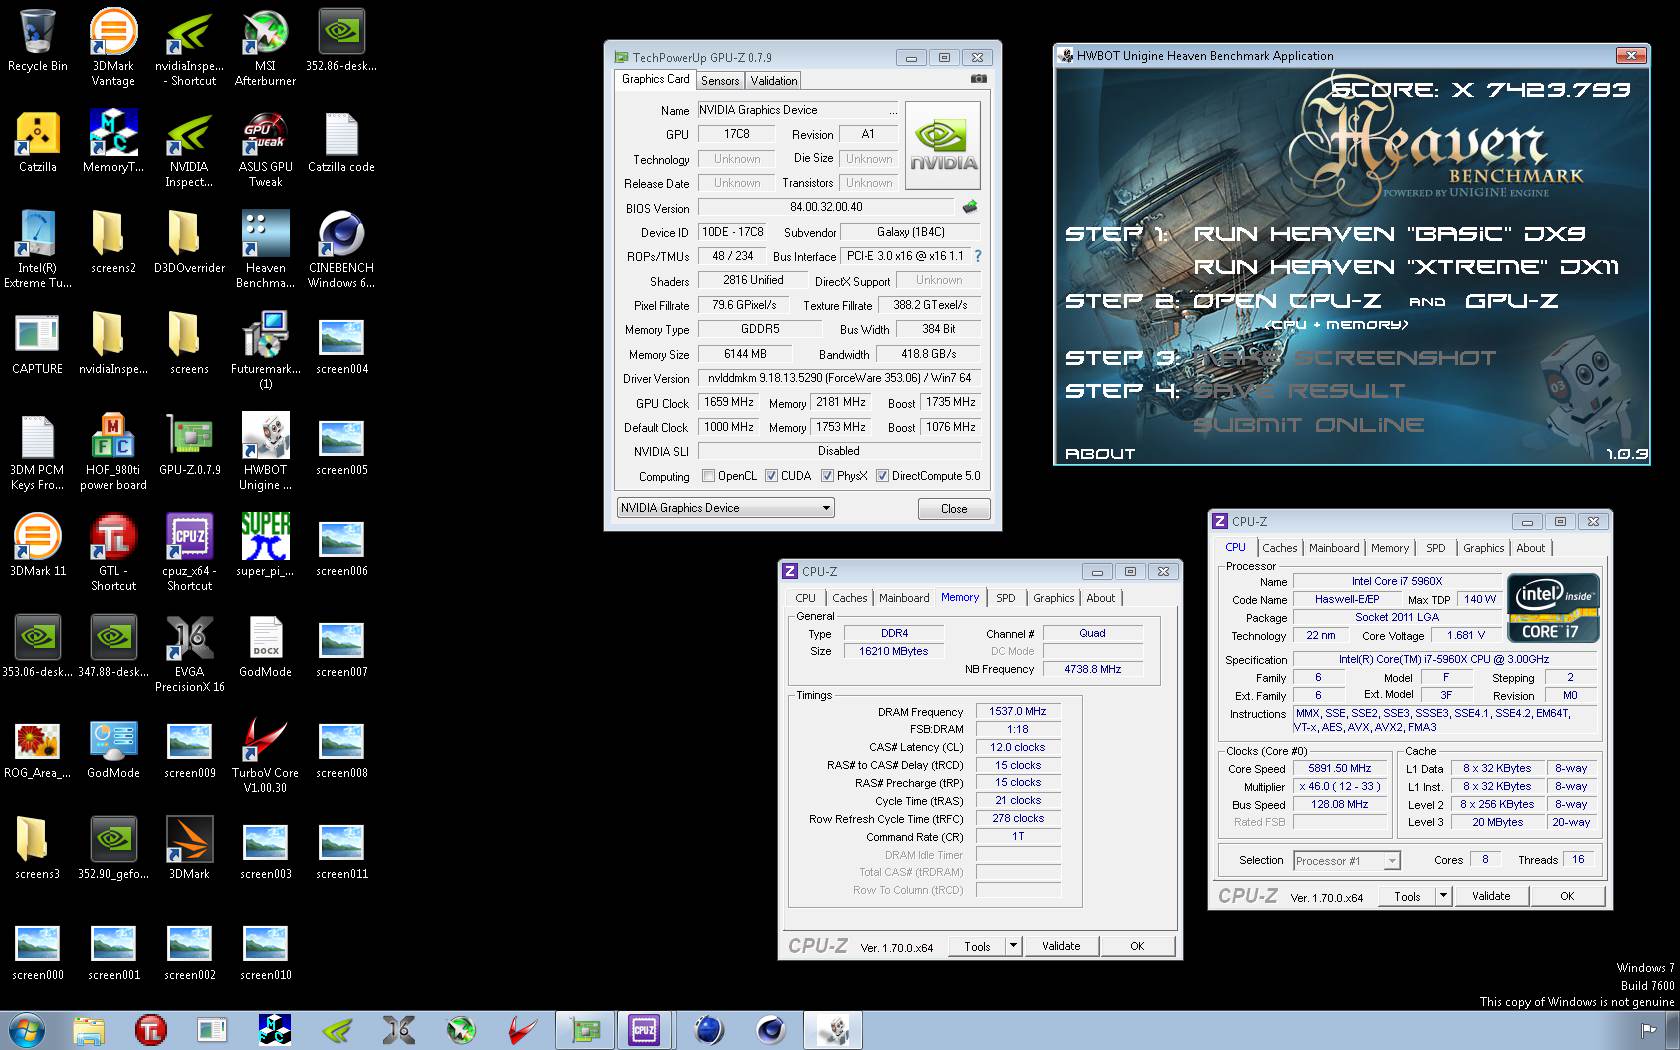Screen dimensions: 1680x1050
Task: Open the Recycle Bin desktop icon
Action: pyautogui.click(x=38, y=41)
